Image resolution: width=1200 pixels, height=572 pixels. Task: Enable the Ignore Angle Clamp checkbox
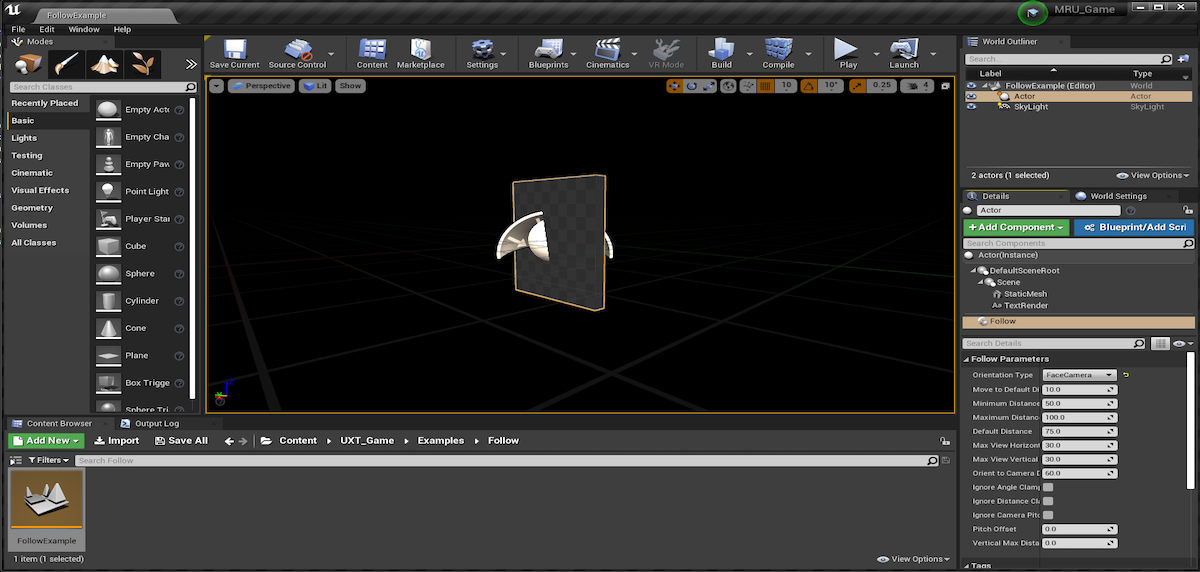coord(1048,487)
